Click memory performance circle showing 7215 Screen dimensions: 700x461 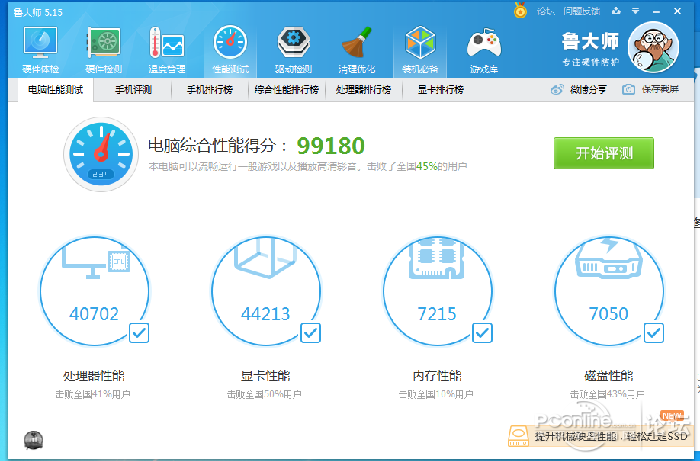437,291
